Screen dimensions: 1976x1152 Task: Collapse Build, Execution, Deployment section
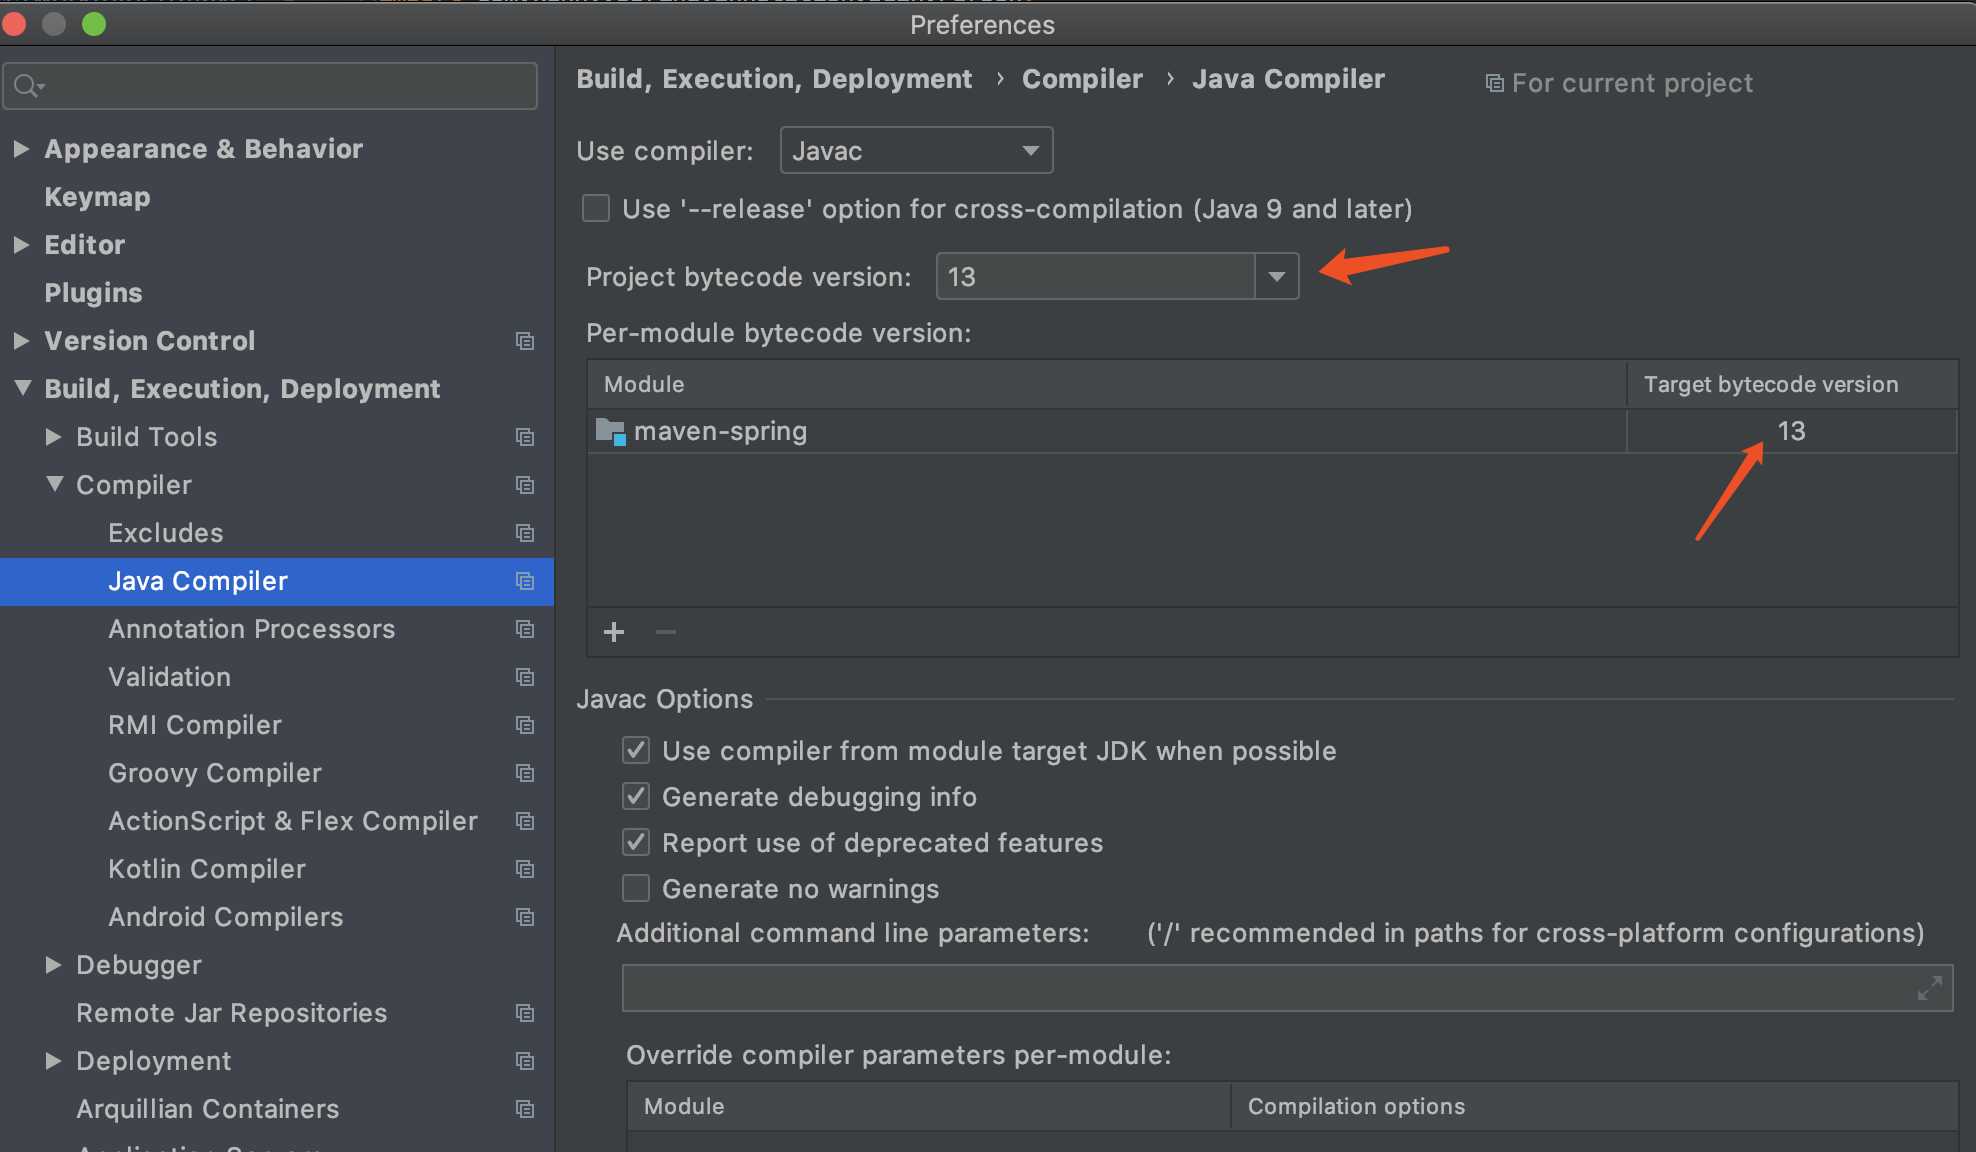(22, 388)
